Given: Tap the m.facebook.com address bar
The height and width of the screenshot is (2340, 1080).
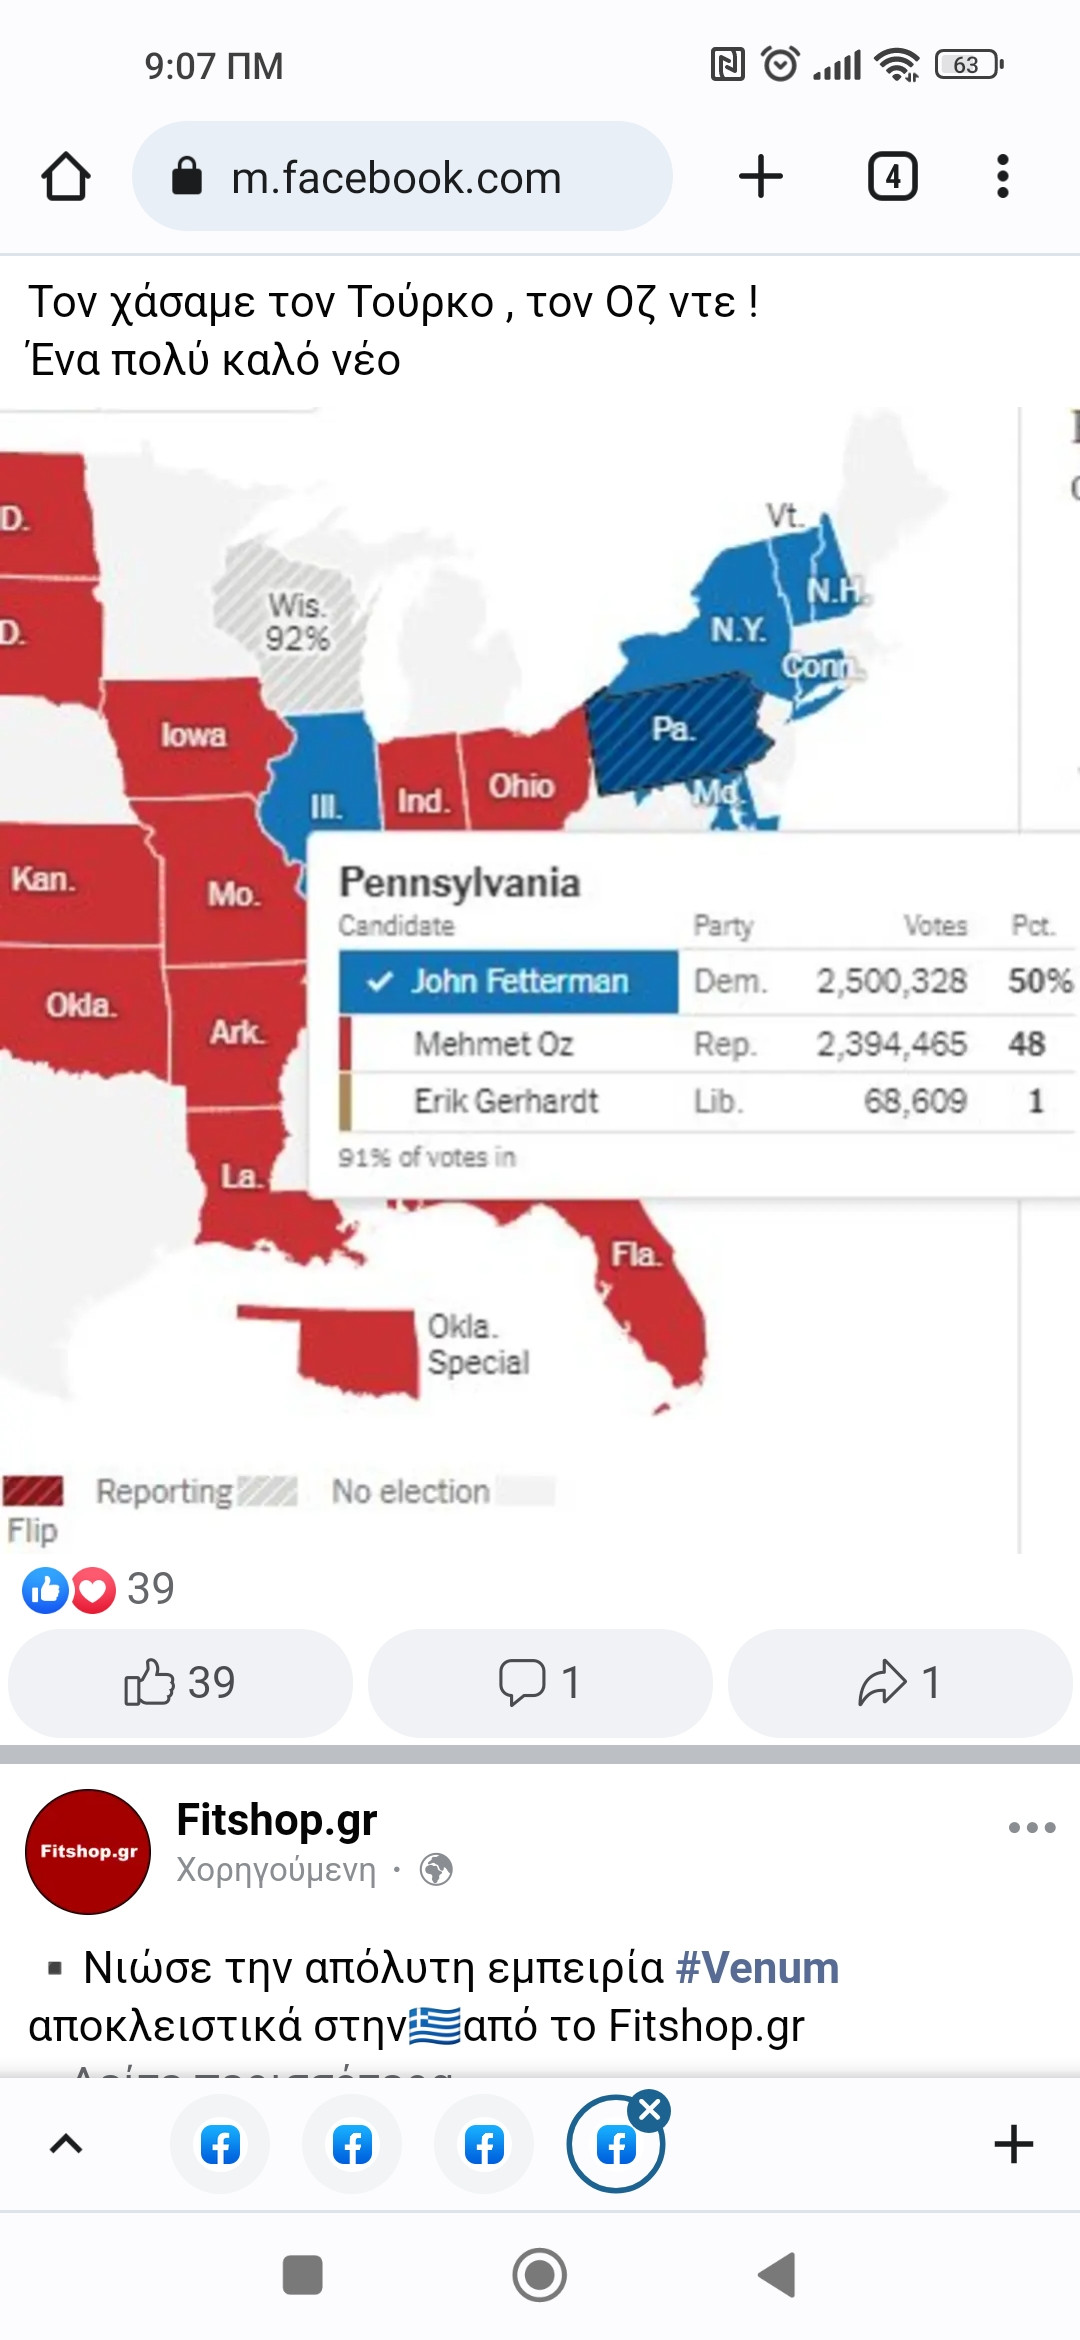Looking at the screenshot, I should 402,177.
